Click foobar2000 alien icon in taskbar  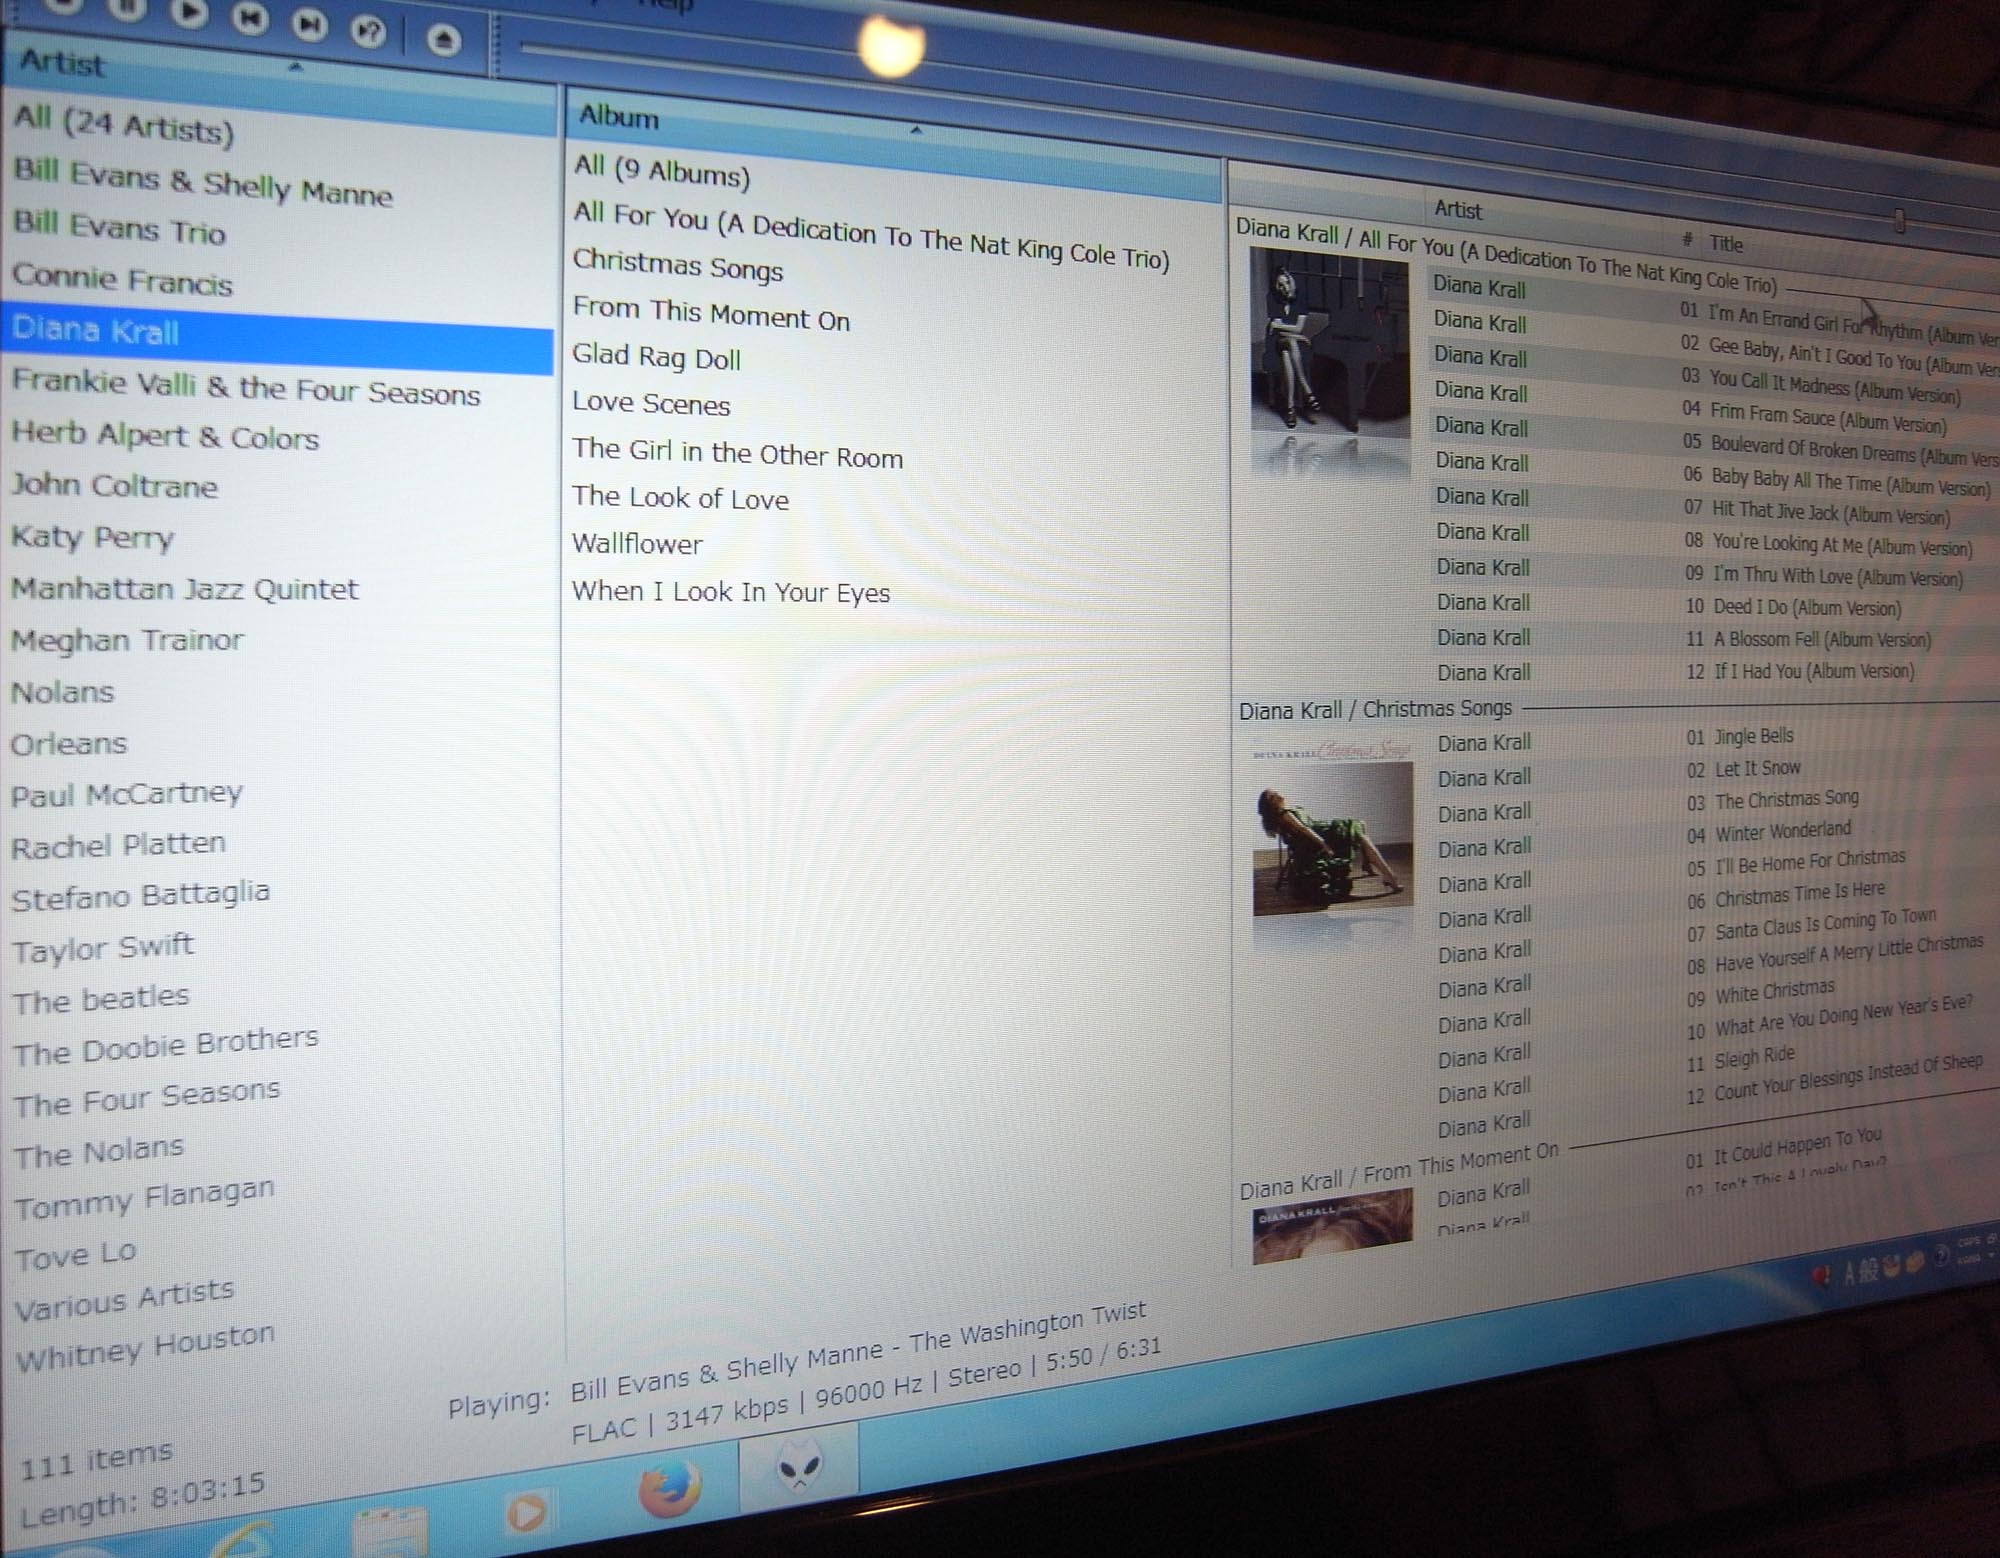[798, 1466]
